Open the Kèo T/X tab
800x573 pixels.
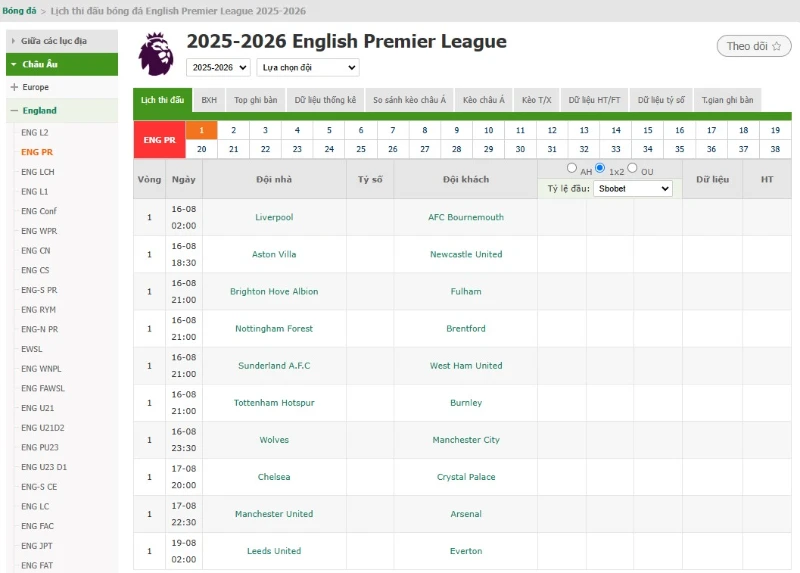tap(536, 100)
